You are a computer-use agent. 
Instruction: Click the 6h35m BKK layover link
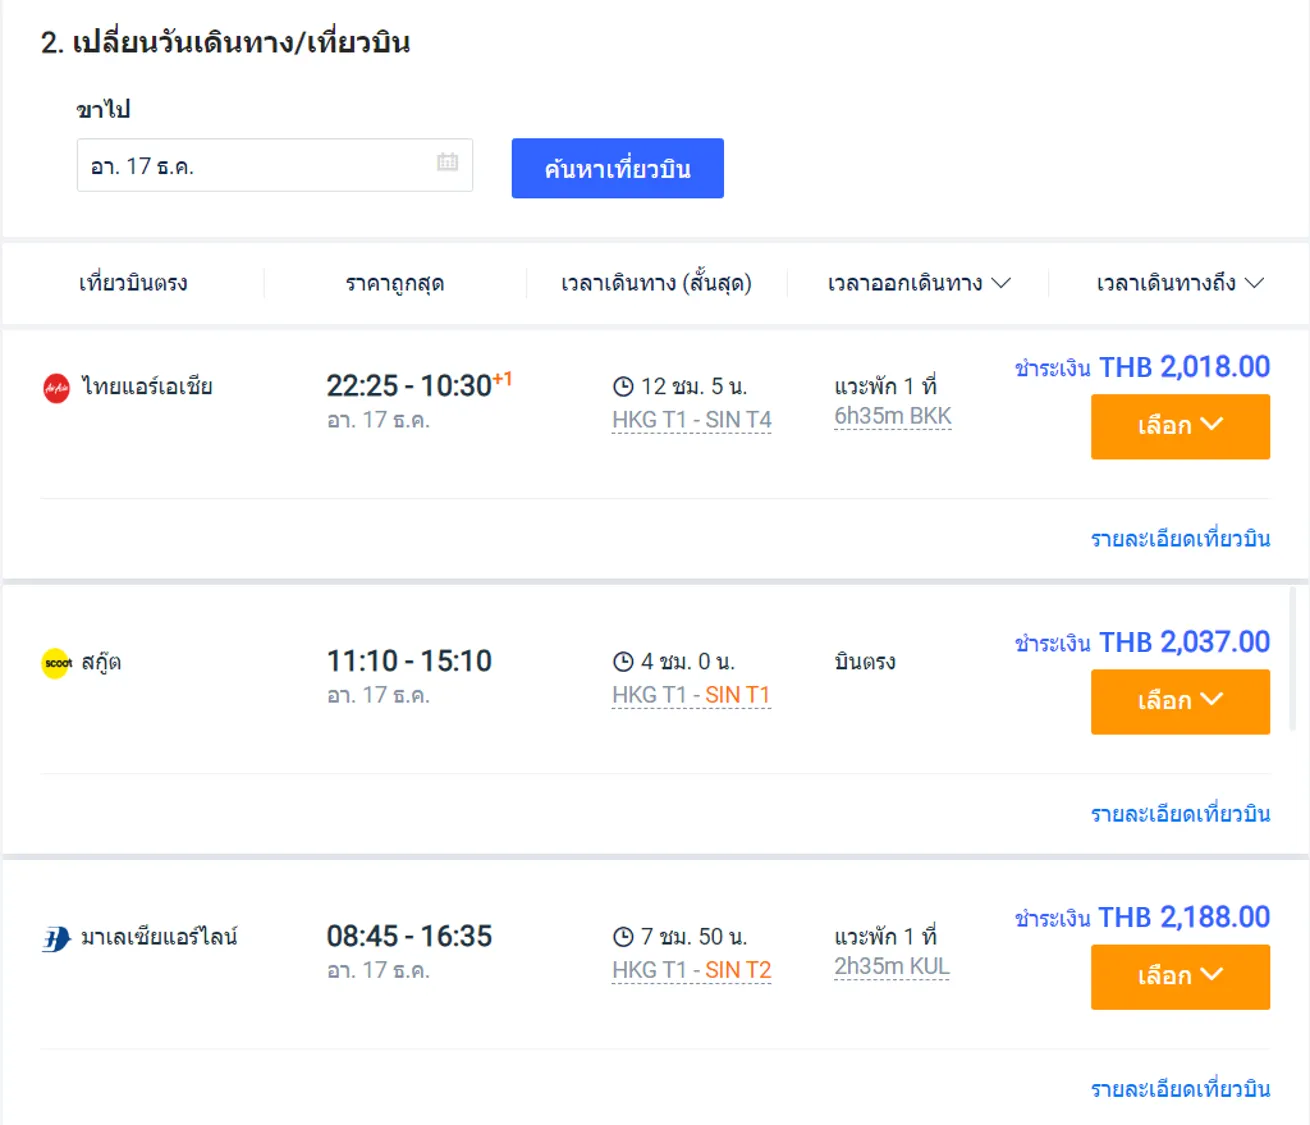[x=892, y=415]
